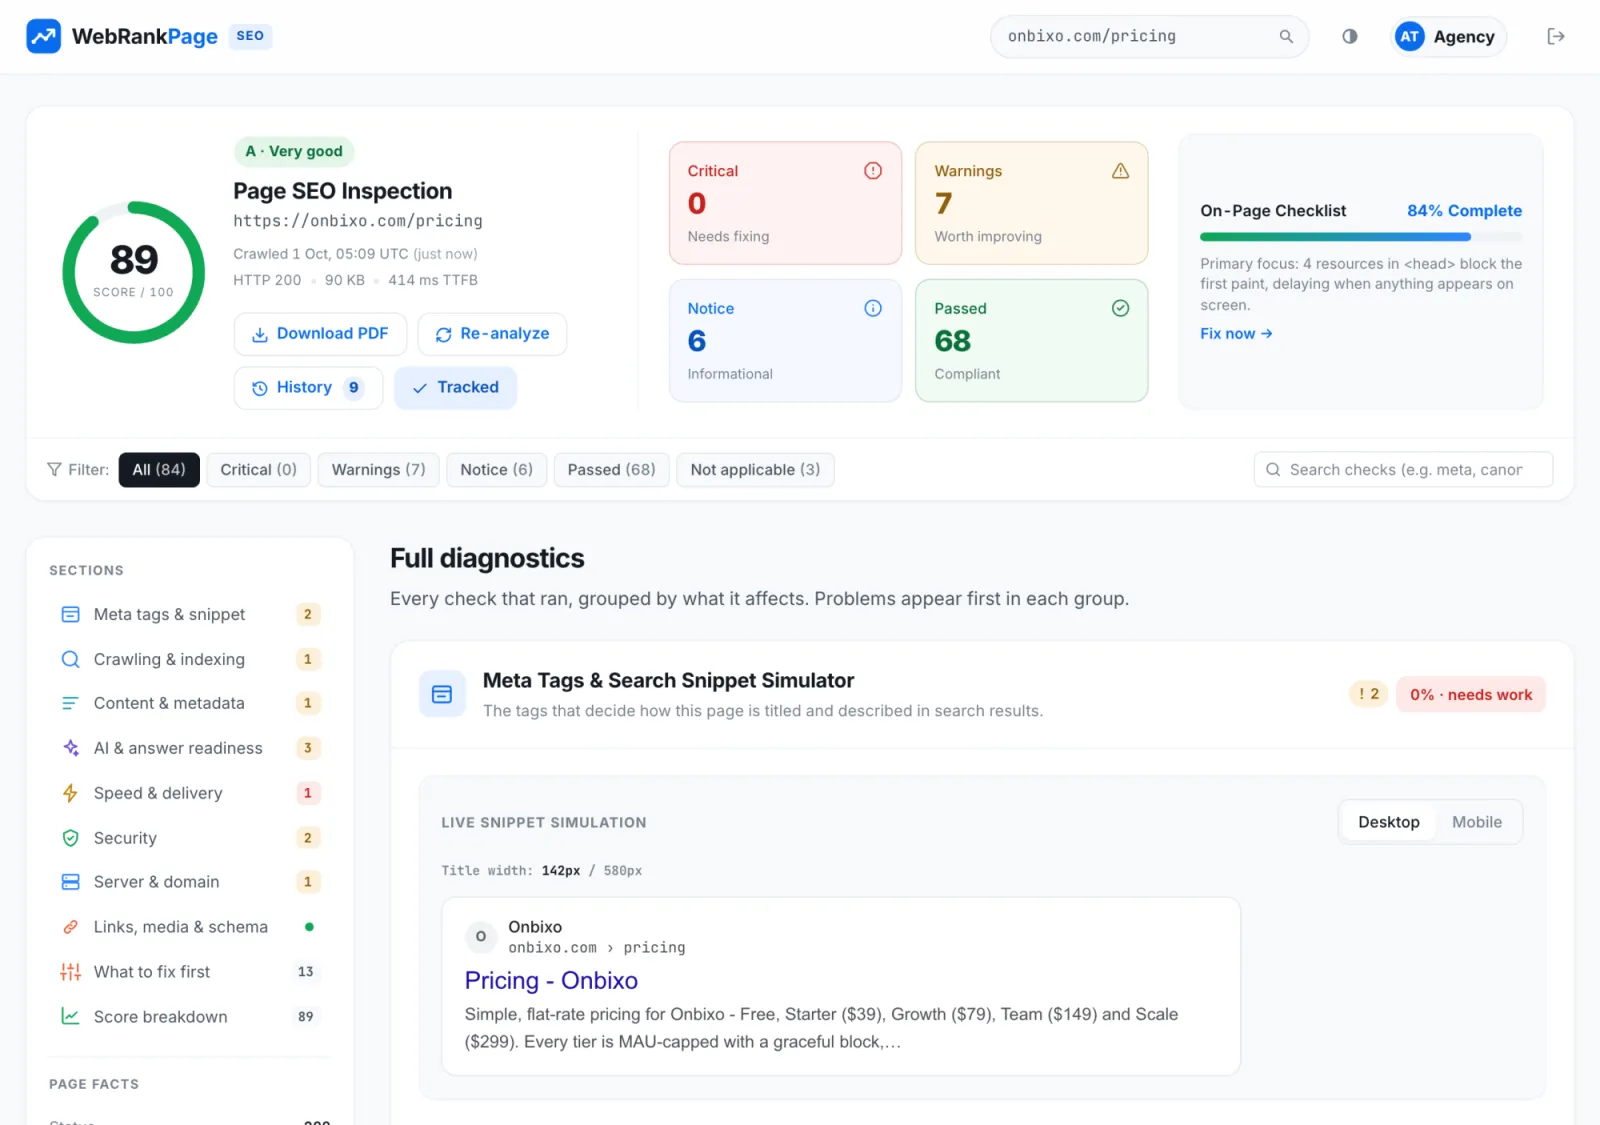Click the Passed checkmark circle icon

1120,308
